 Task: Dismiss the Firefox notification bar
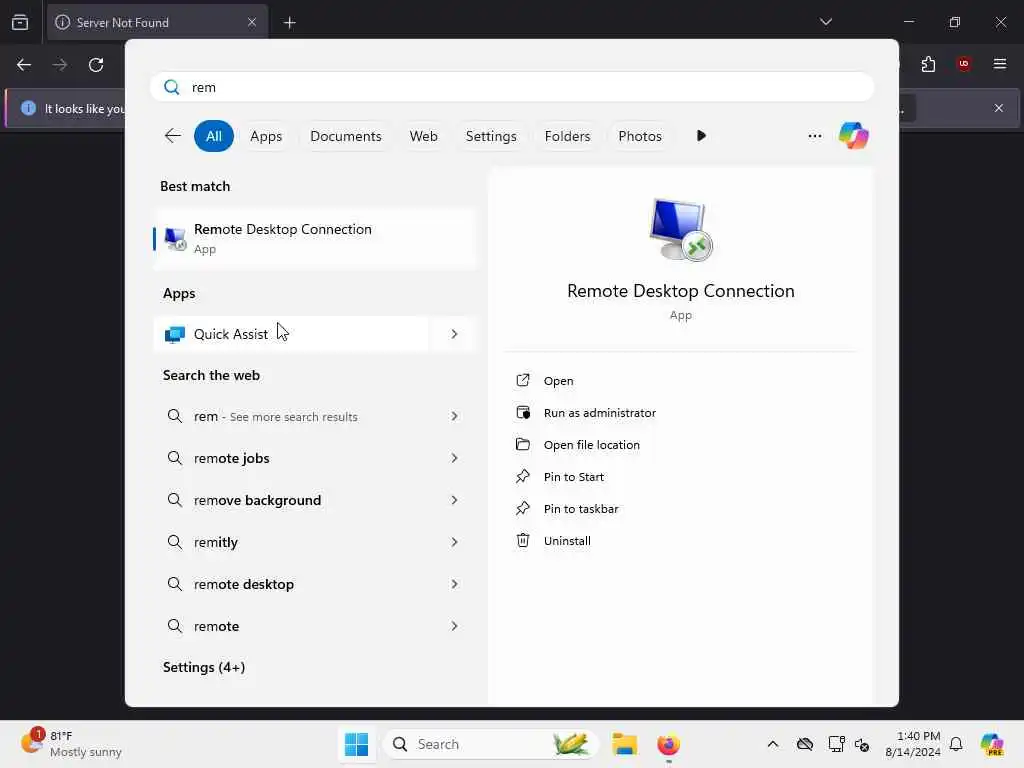pos(999,108)
